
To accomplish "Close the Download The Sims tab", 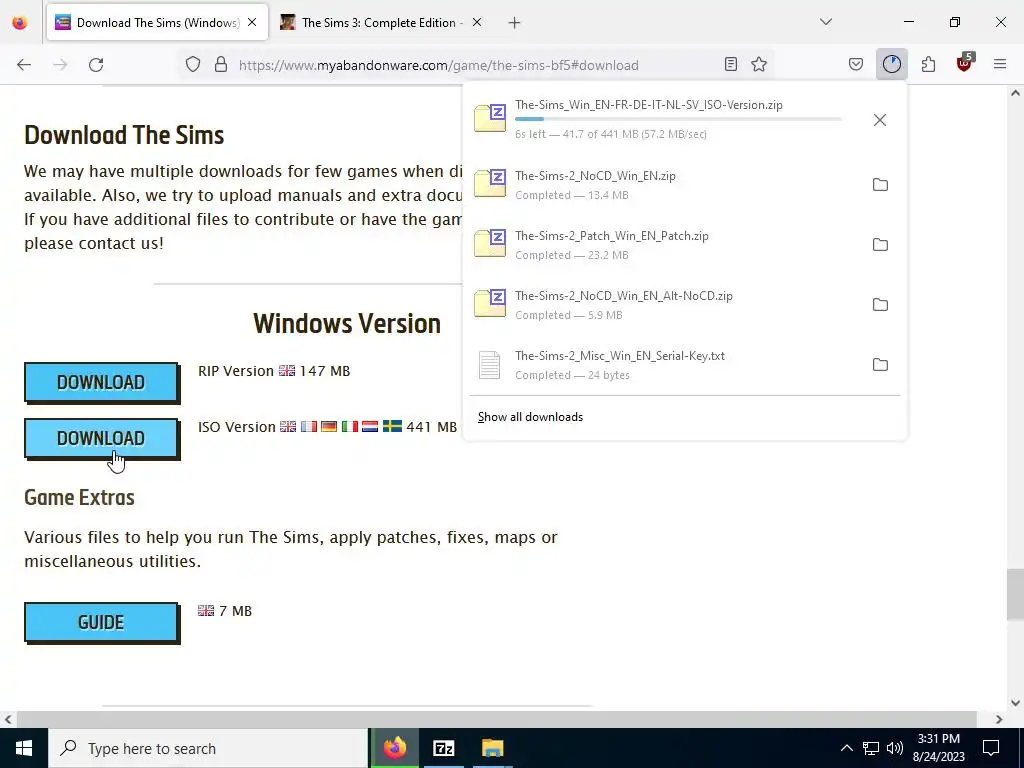I will click(x=252, y=22).
